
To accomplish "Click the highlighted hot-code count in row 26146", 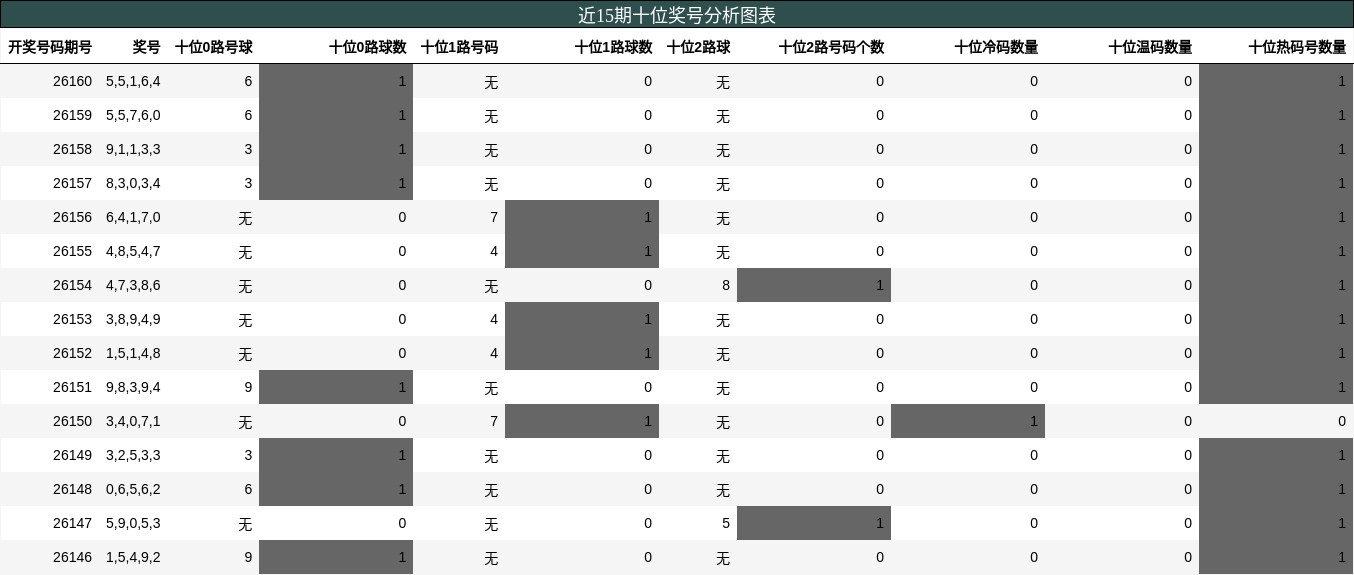I will point(1276,557).
